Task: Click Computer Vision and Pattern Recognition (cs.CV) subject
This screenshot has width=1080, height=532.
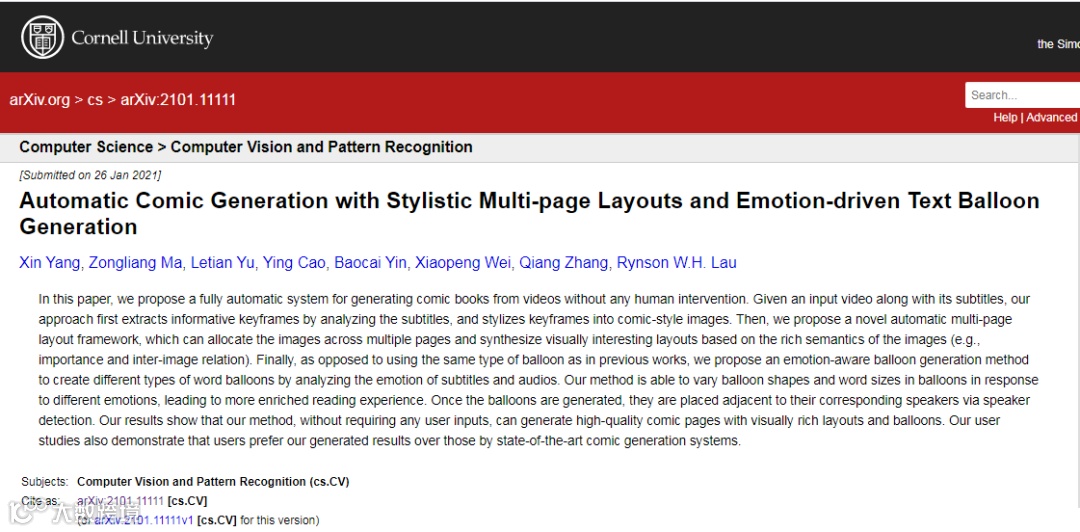Action: (x=213, y=482)
